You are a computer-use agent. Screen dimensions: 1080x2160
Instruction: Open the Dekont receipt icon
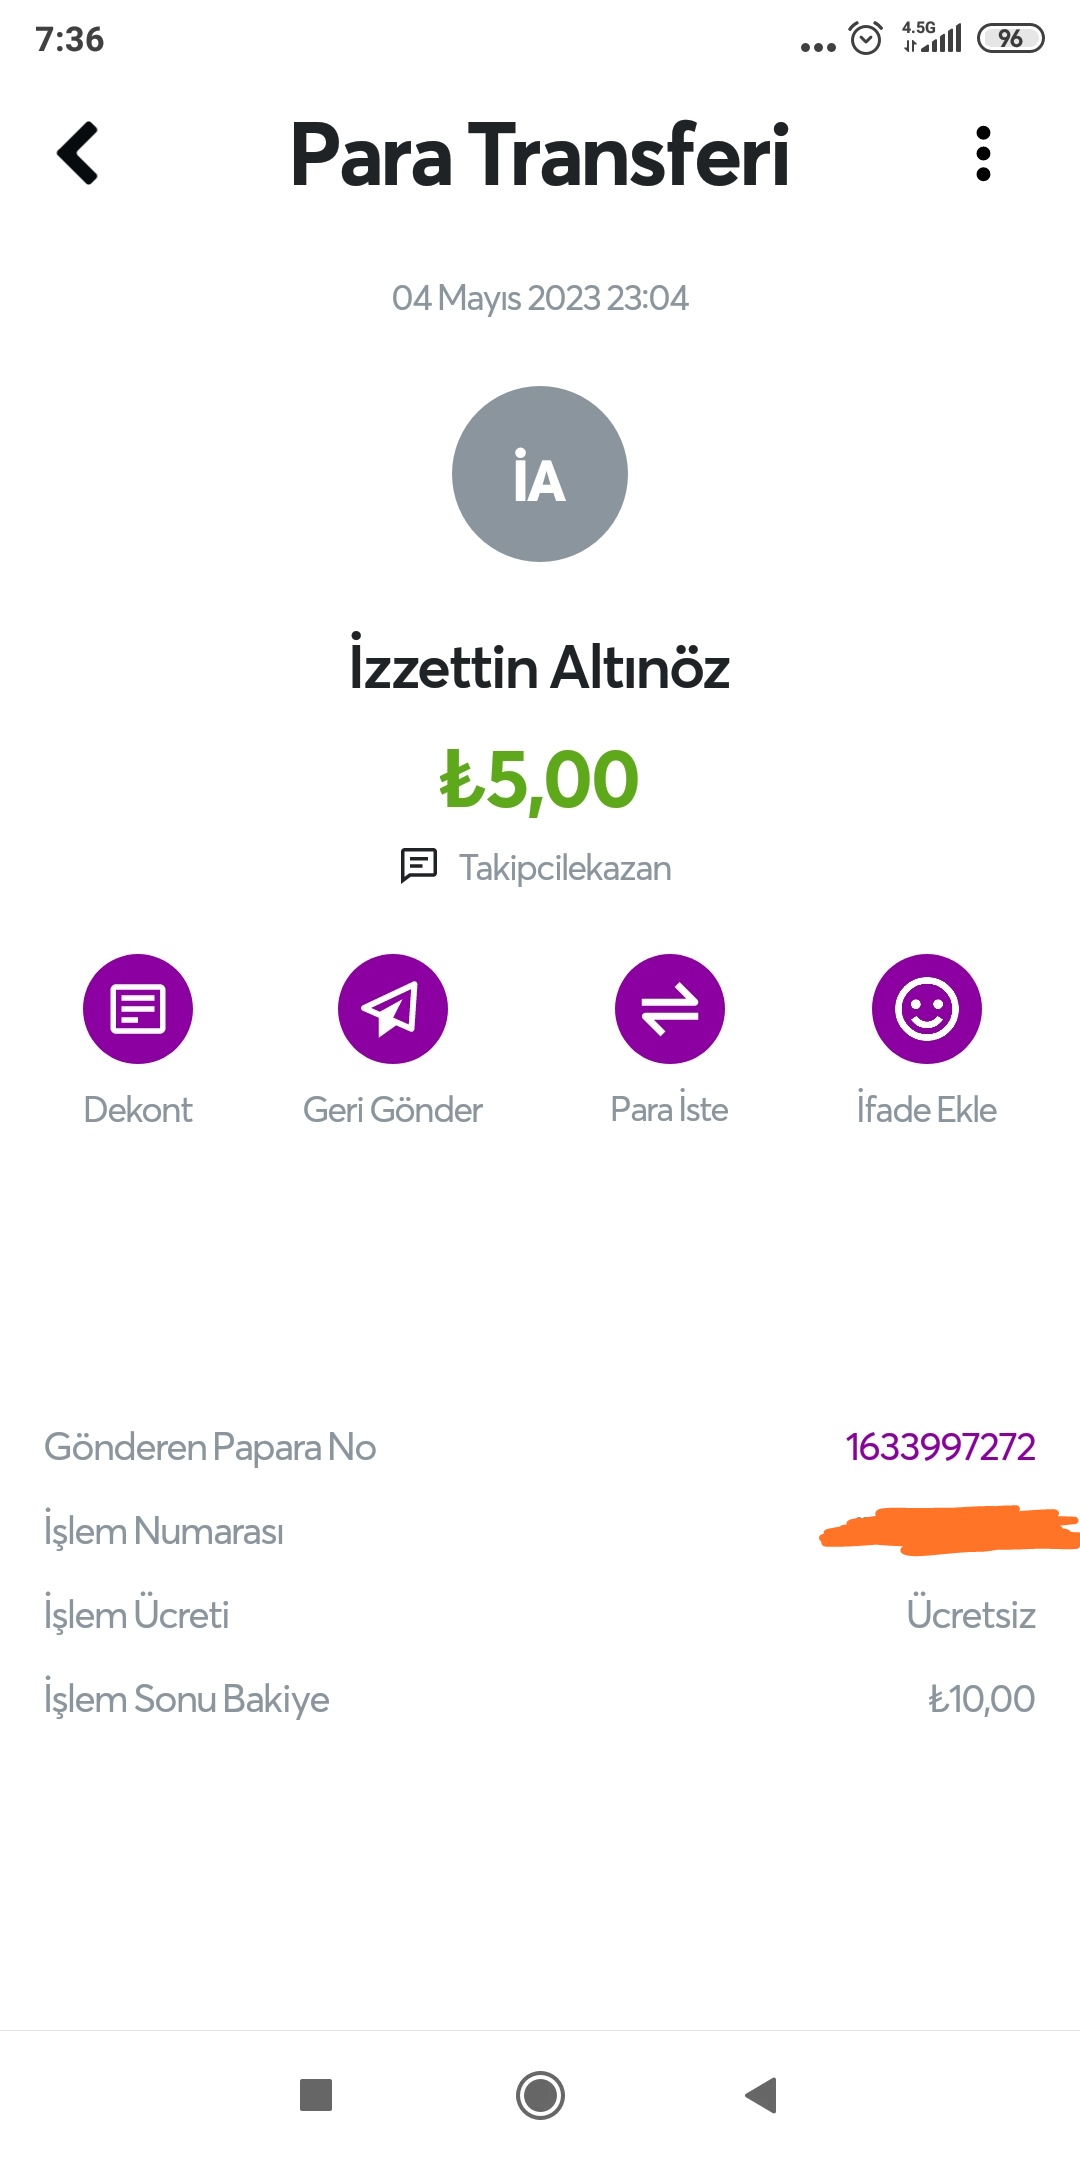(x=138, y=1009)
